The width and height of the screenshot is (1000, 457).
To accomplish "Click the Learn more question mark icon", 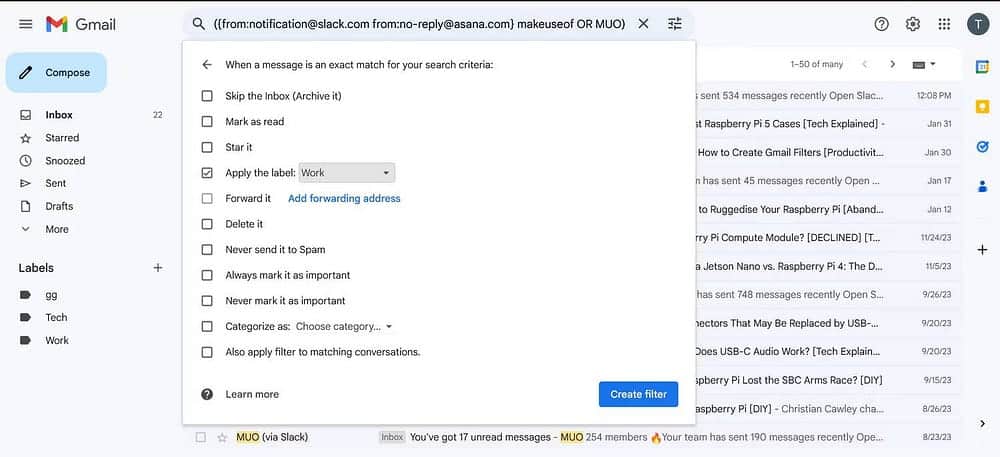I will [207, 394].
